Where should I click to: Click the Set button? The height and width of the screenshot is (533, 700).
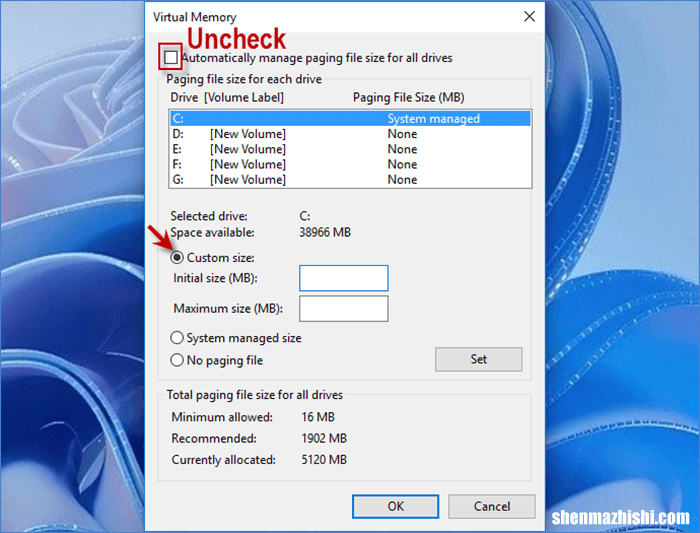click(x=479, y=359)
